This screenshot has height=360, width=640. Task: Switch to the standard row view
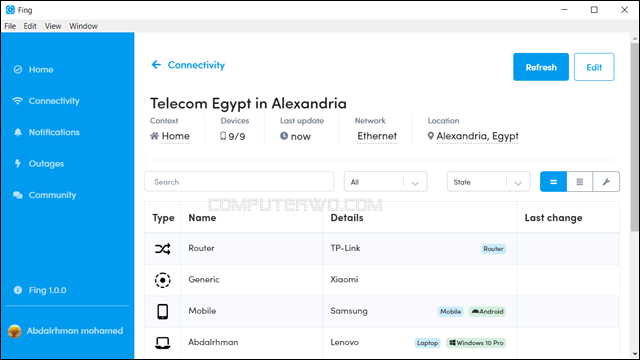[x=553, y=182]
